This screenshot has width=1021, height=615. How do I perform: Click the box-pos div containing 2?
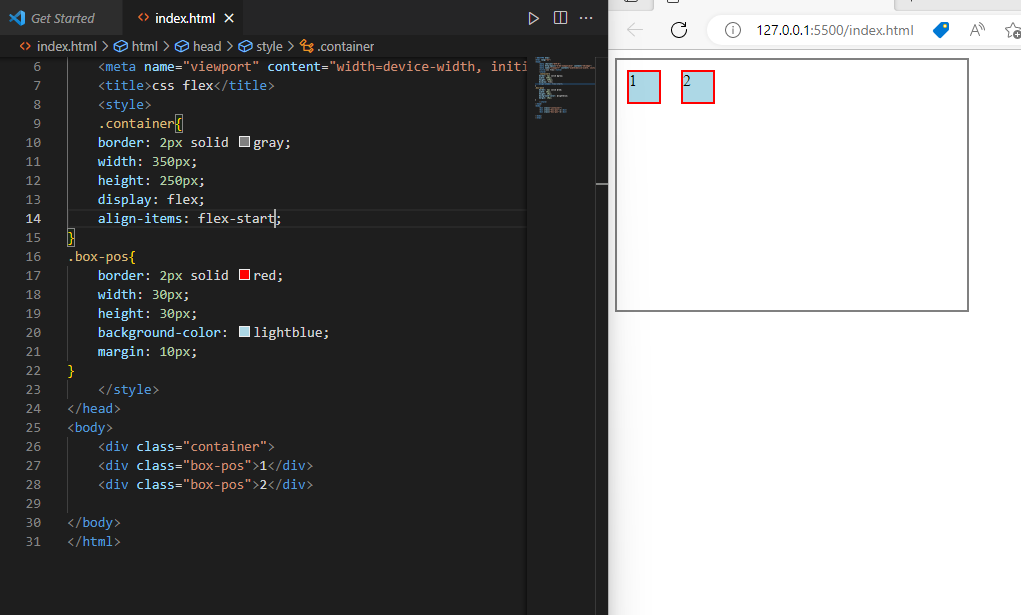(x=206, y=484)
